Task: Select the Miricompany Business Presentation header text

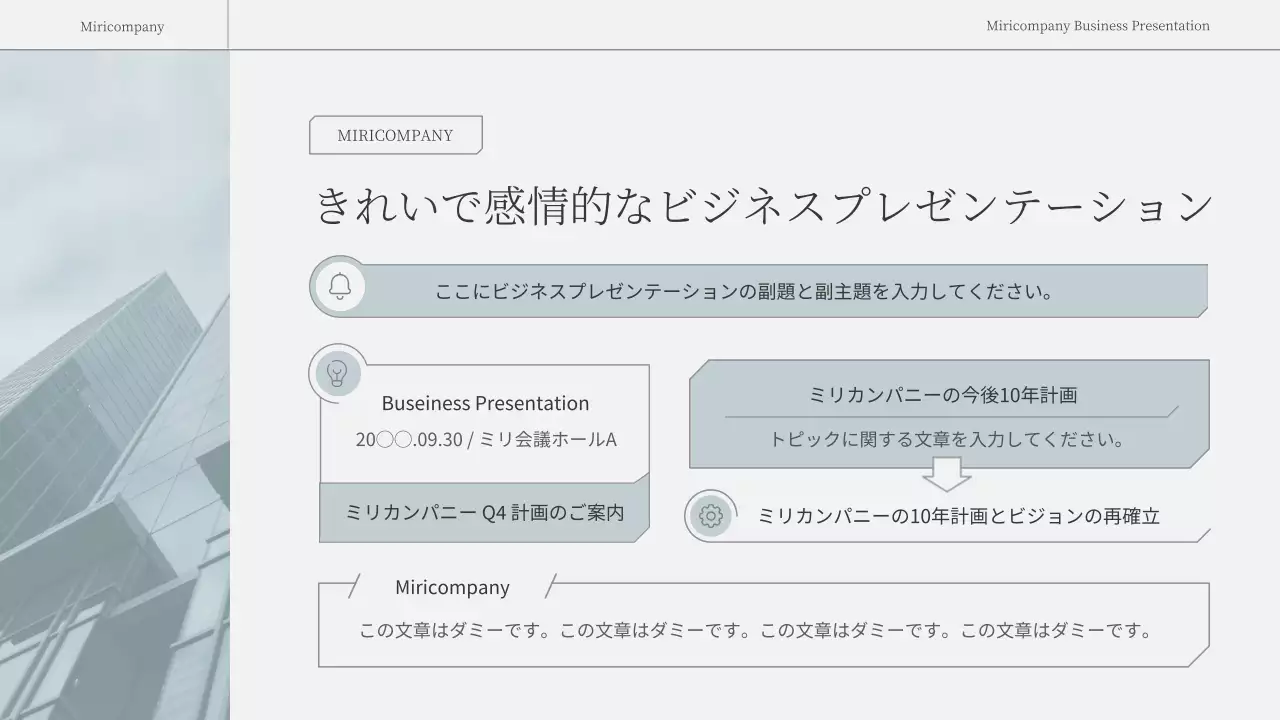Action: tap(1097, 26)
